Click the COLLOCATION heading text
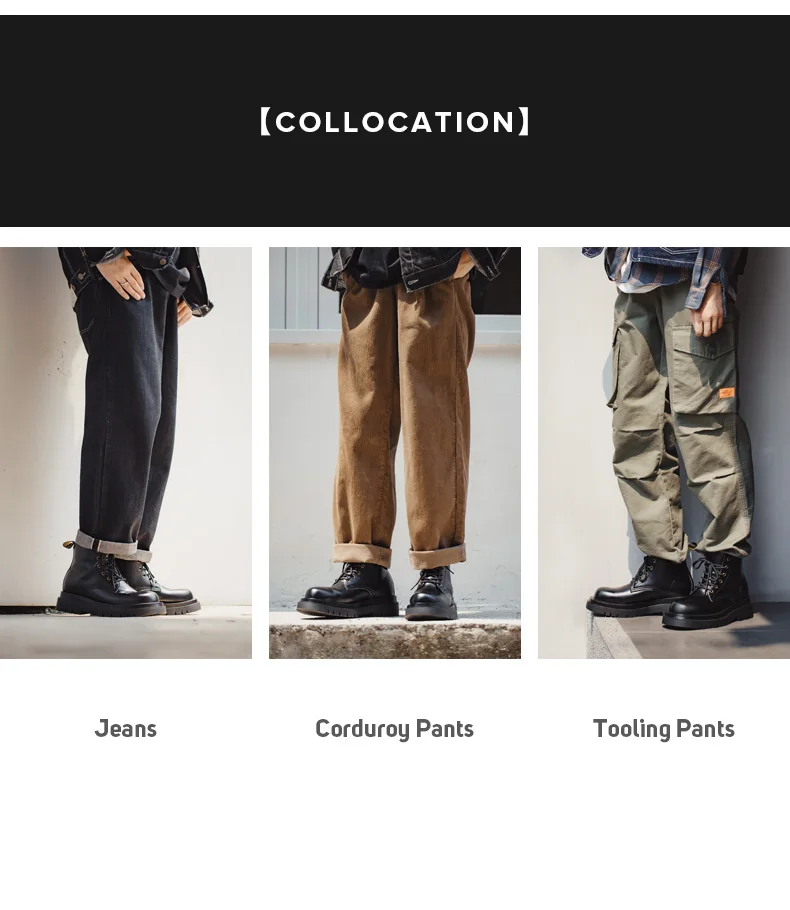The height and width of the screenshot is (910, 790). [395, 122]
